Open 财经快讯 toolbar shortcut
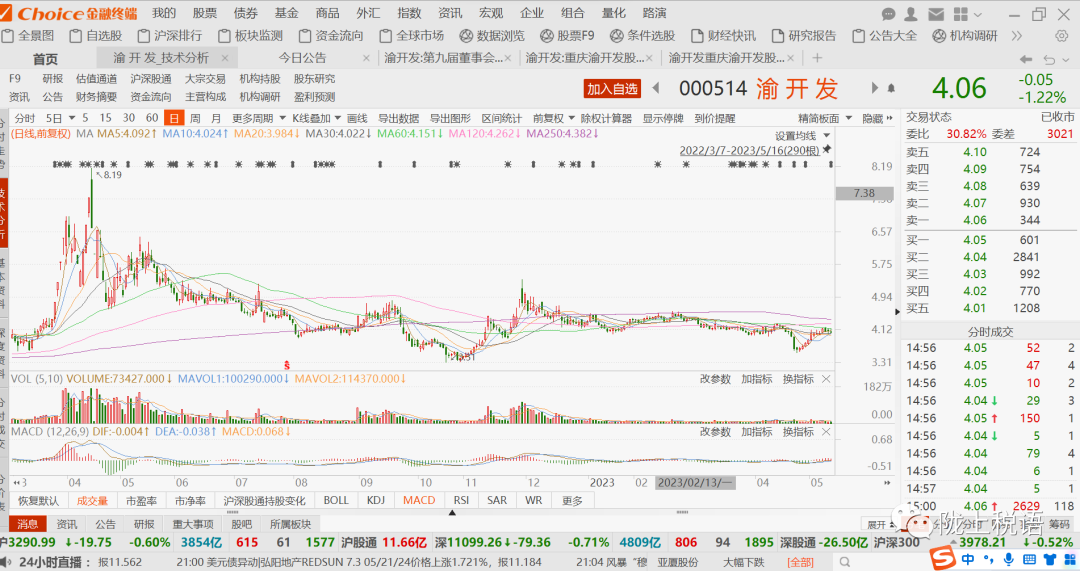Viewport: 1080px width, 571px height. click(x=723, y=36)
